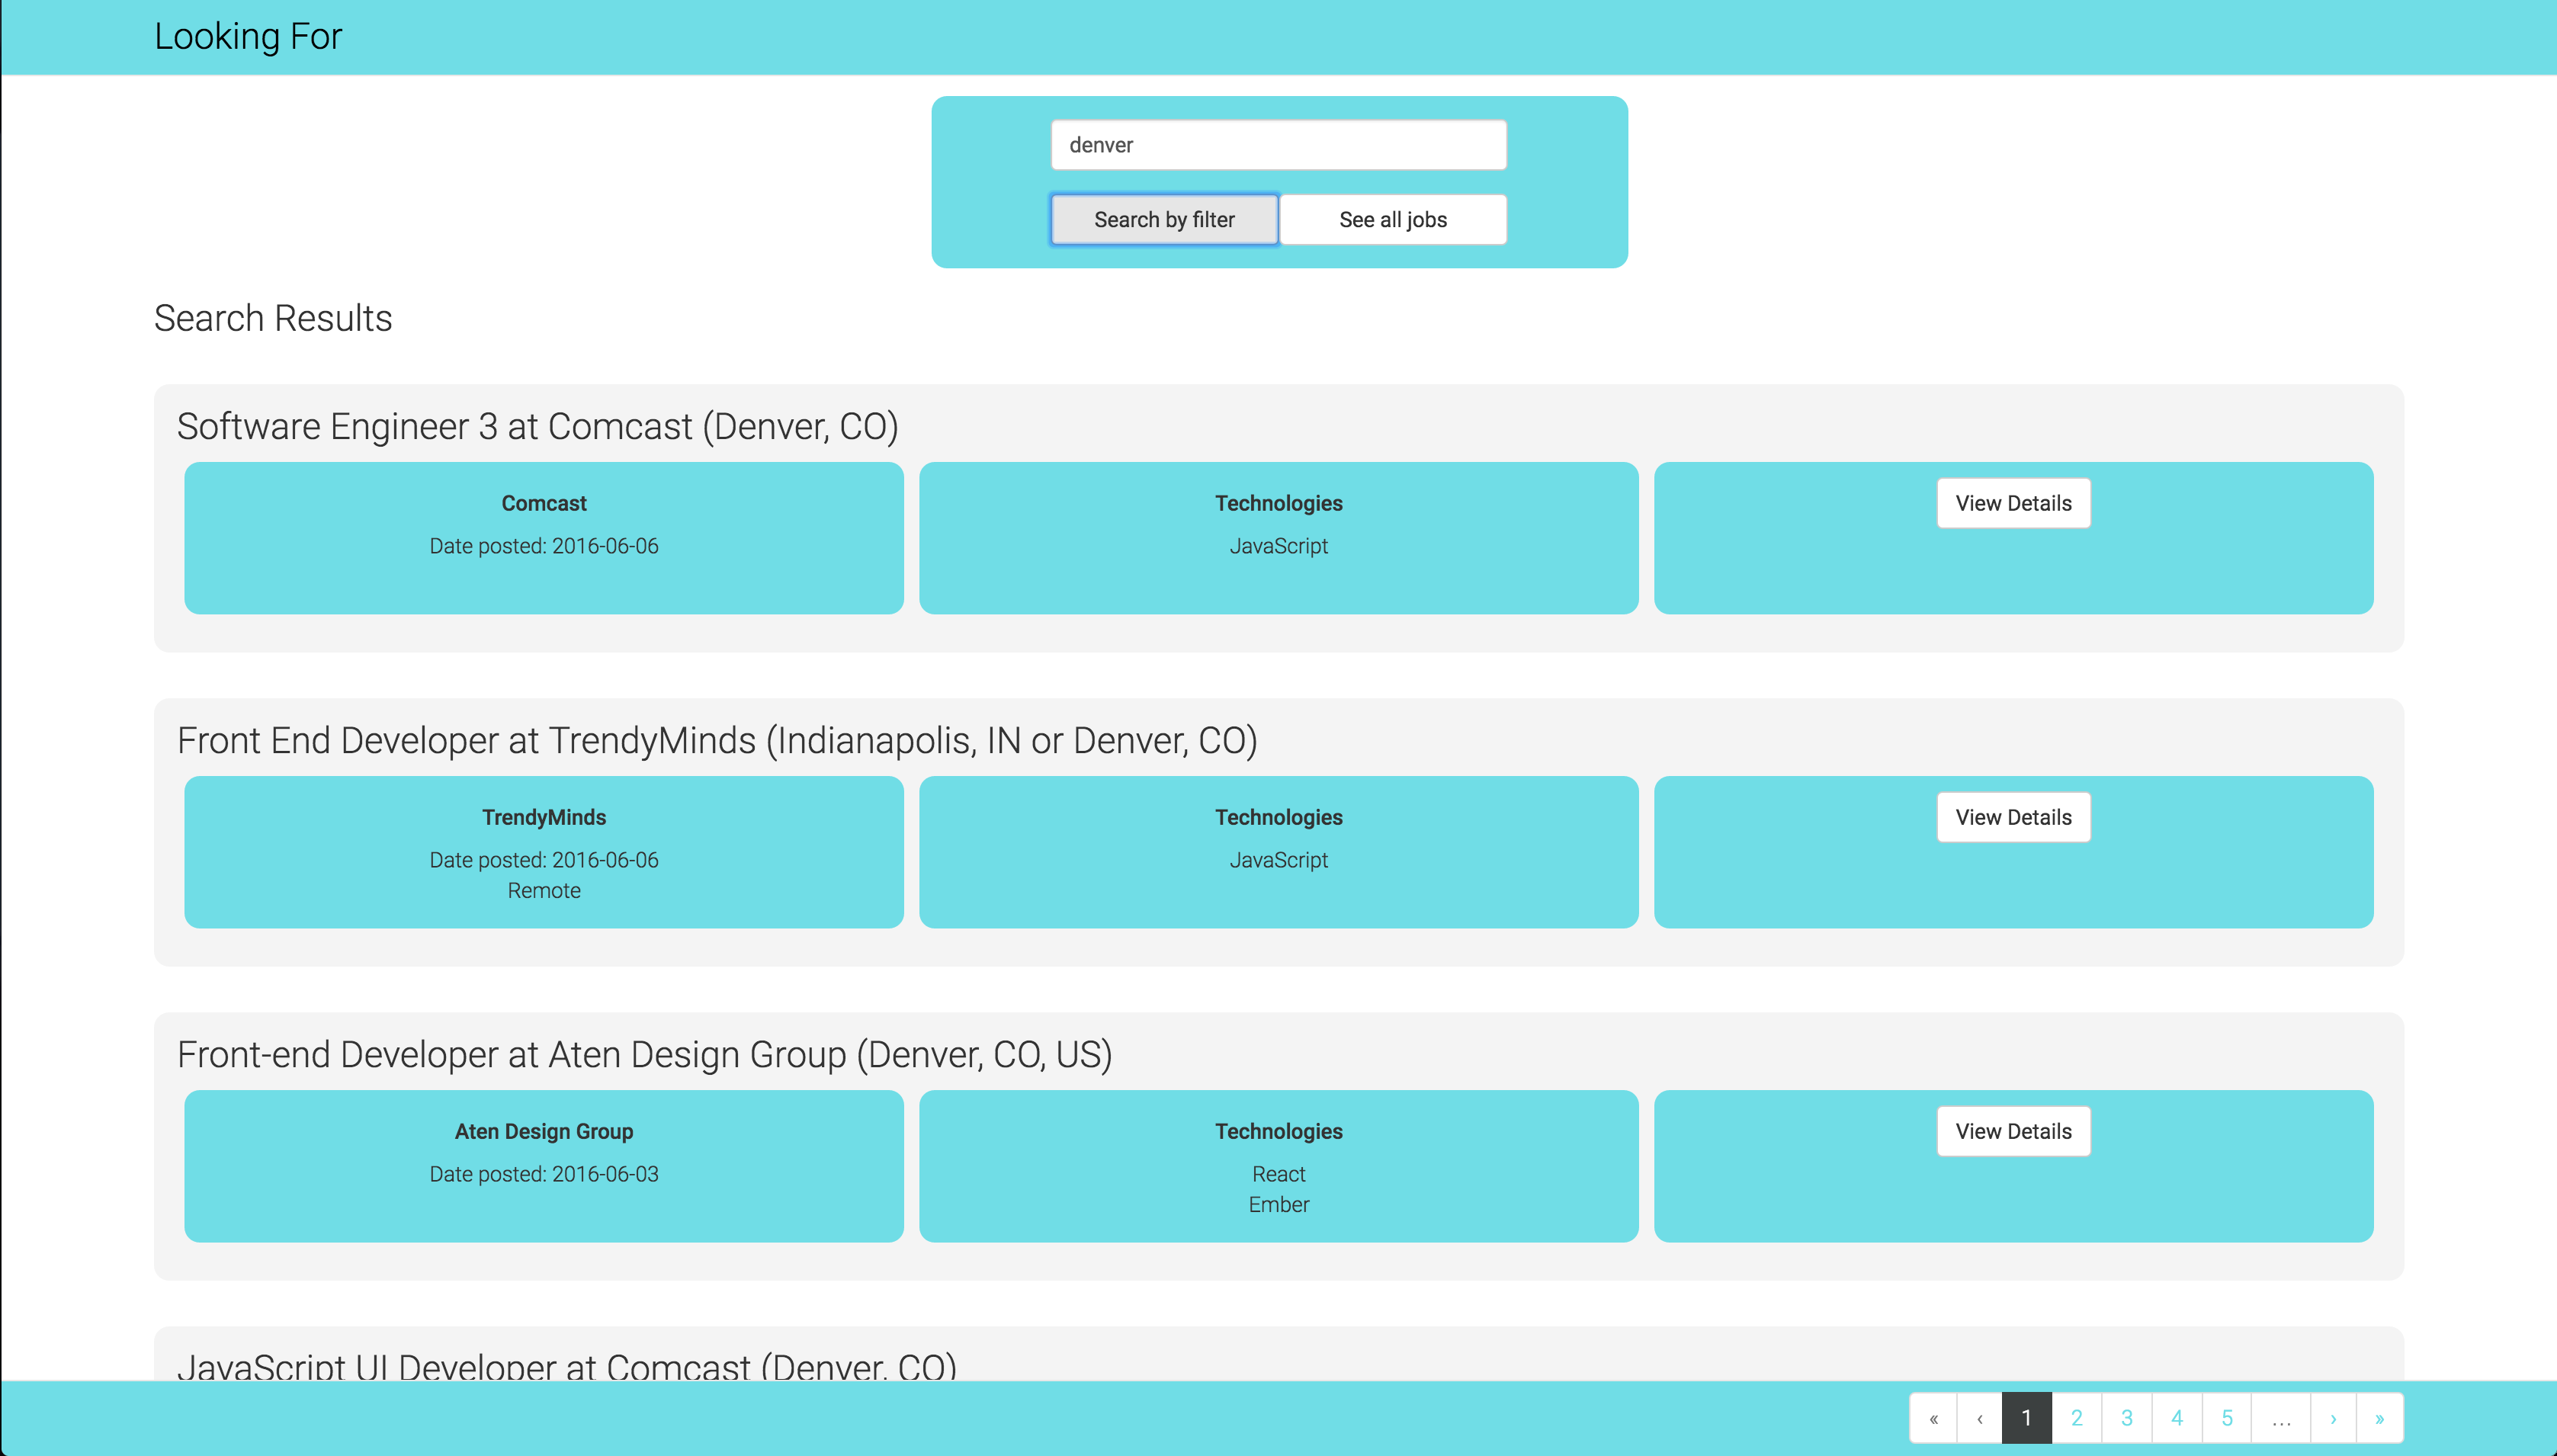Image resolution: width=2557 pixels, height=1456 pixels.
Task: Go to page 5 of results
Action: coord(2226,1418)
